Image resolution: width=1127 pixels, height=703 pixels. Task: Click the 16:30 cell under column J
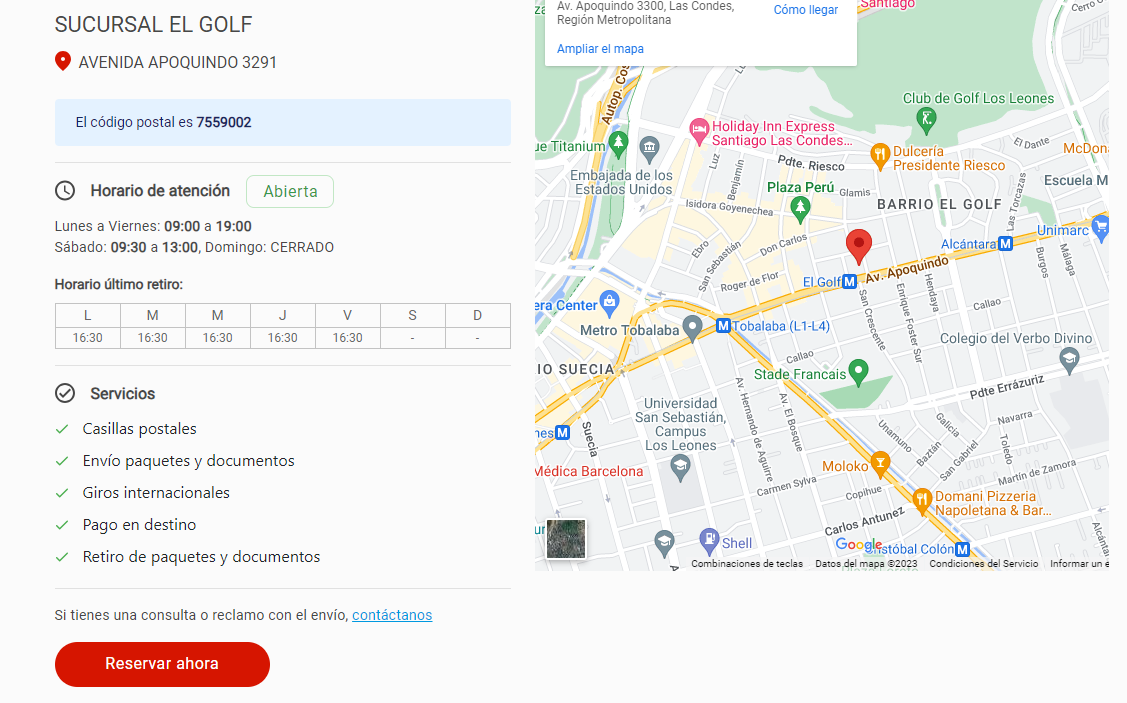(282, 338)
